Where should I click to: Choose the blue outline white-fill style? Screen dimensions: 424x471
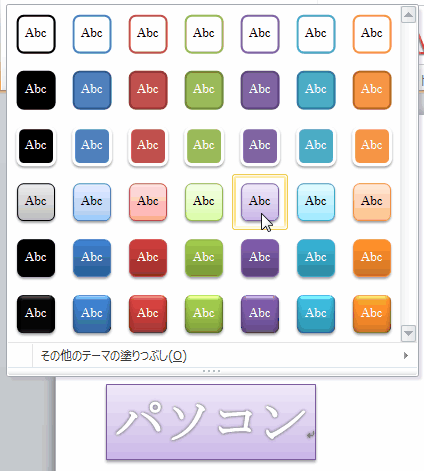pyautogui.click(x=92, y=34)
